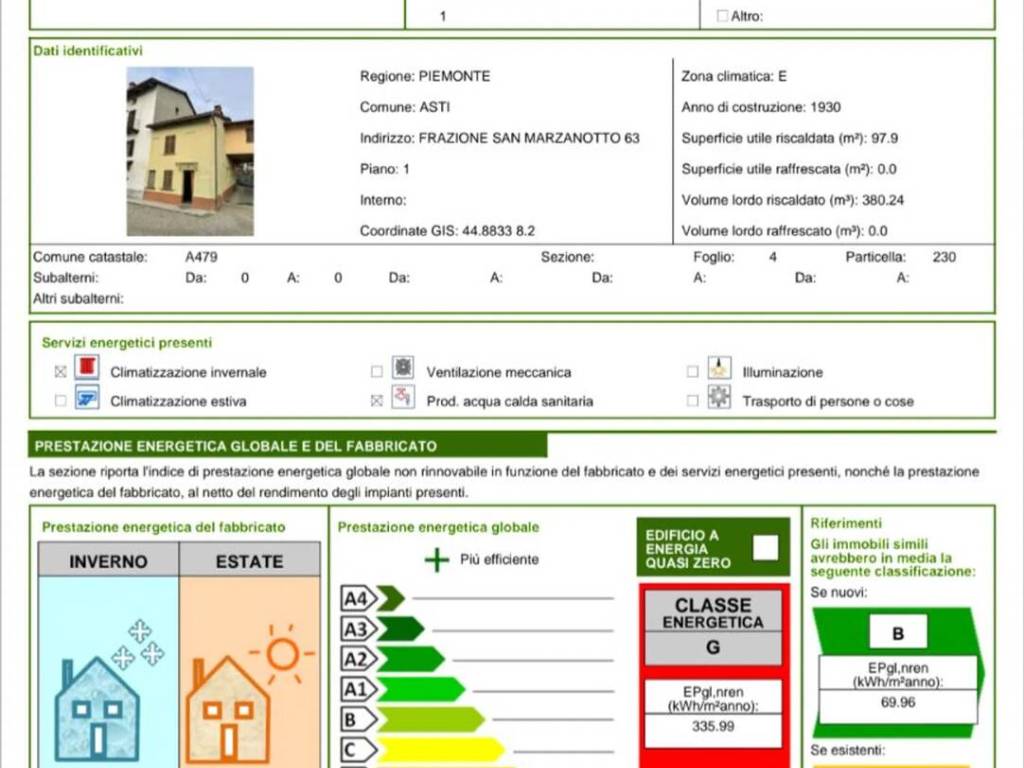Click the Climatizzazione invernale radiator icon
The width and height of the screenshot is (1024, 768).
pos(88,368)
